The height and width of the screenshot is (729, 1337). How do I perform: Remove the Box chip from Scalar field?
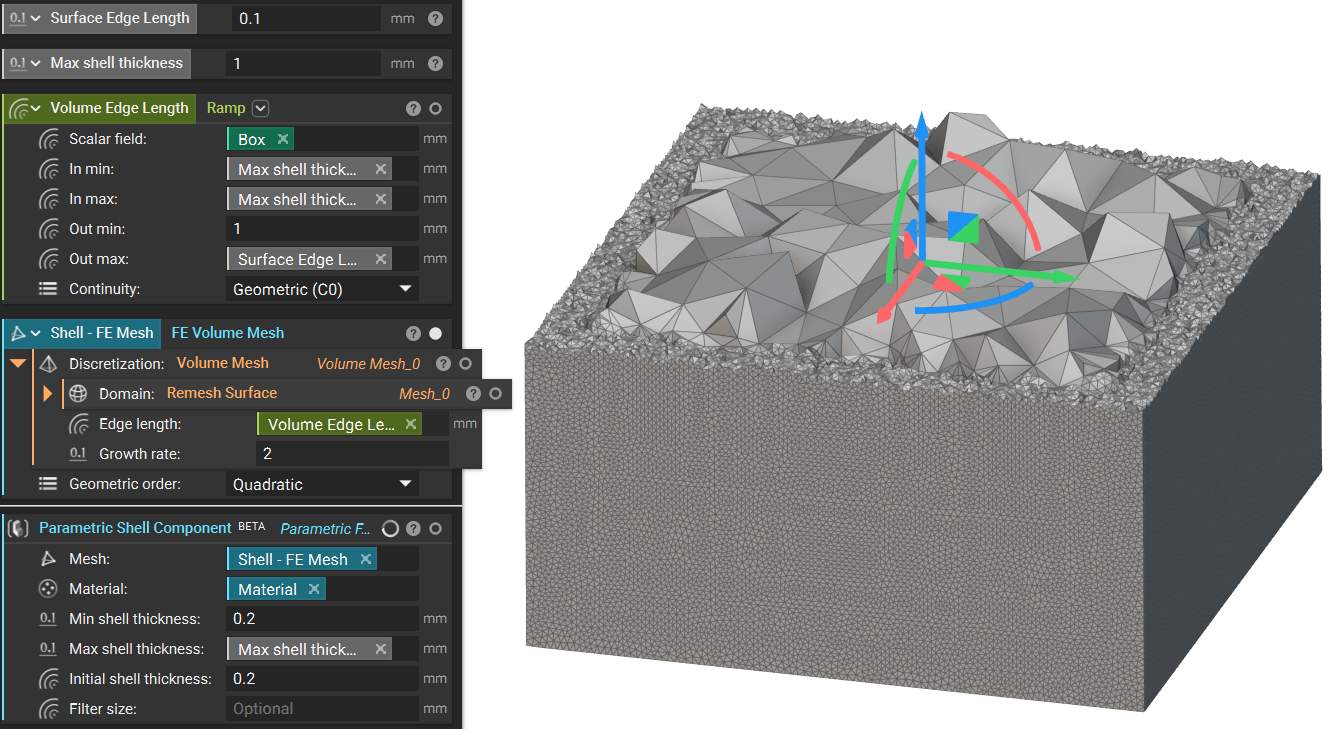pos(283,139)
